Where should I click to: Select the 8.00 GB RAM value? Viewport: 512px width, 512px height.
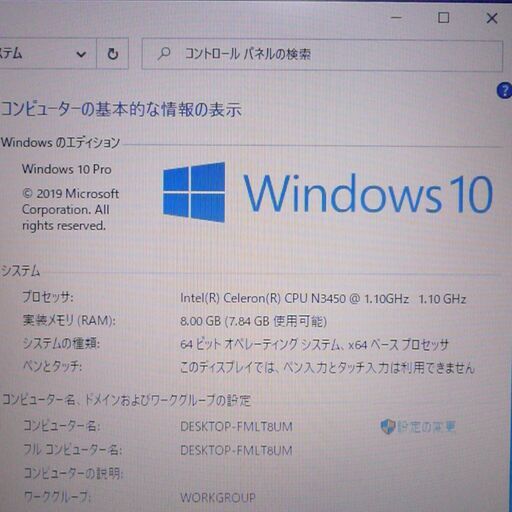pyautogui.click(x=253, y=321)
